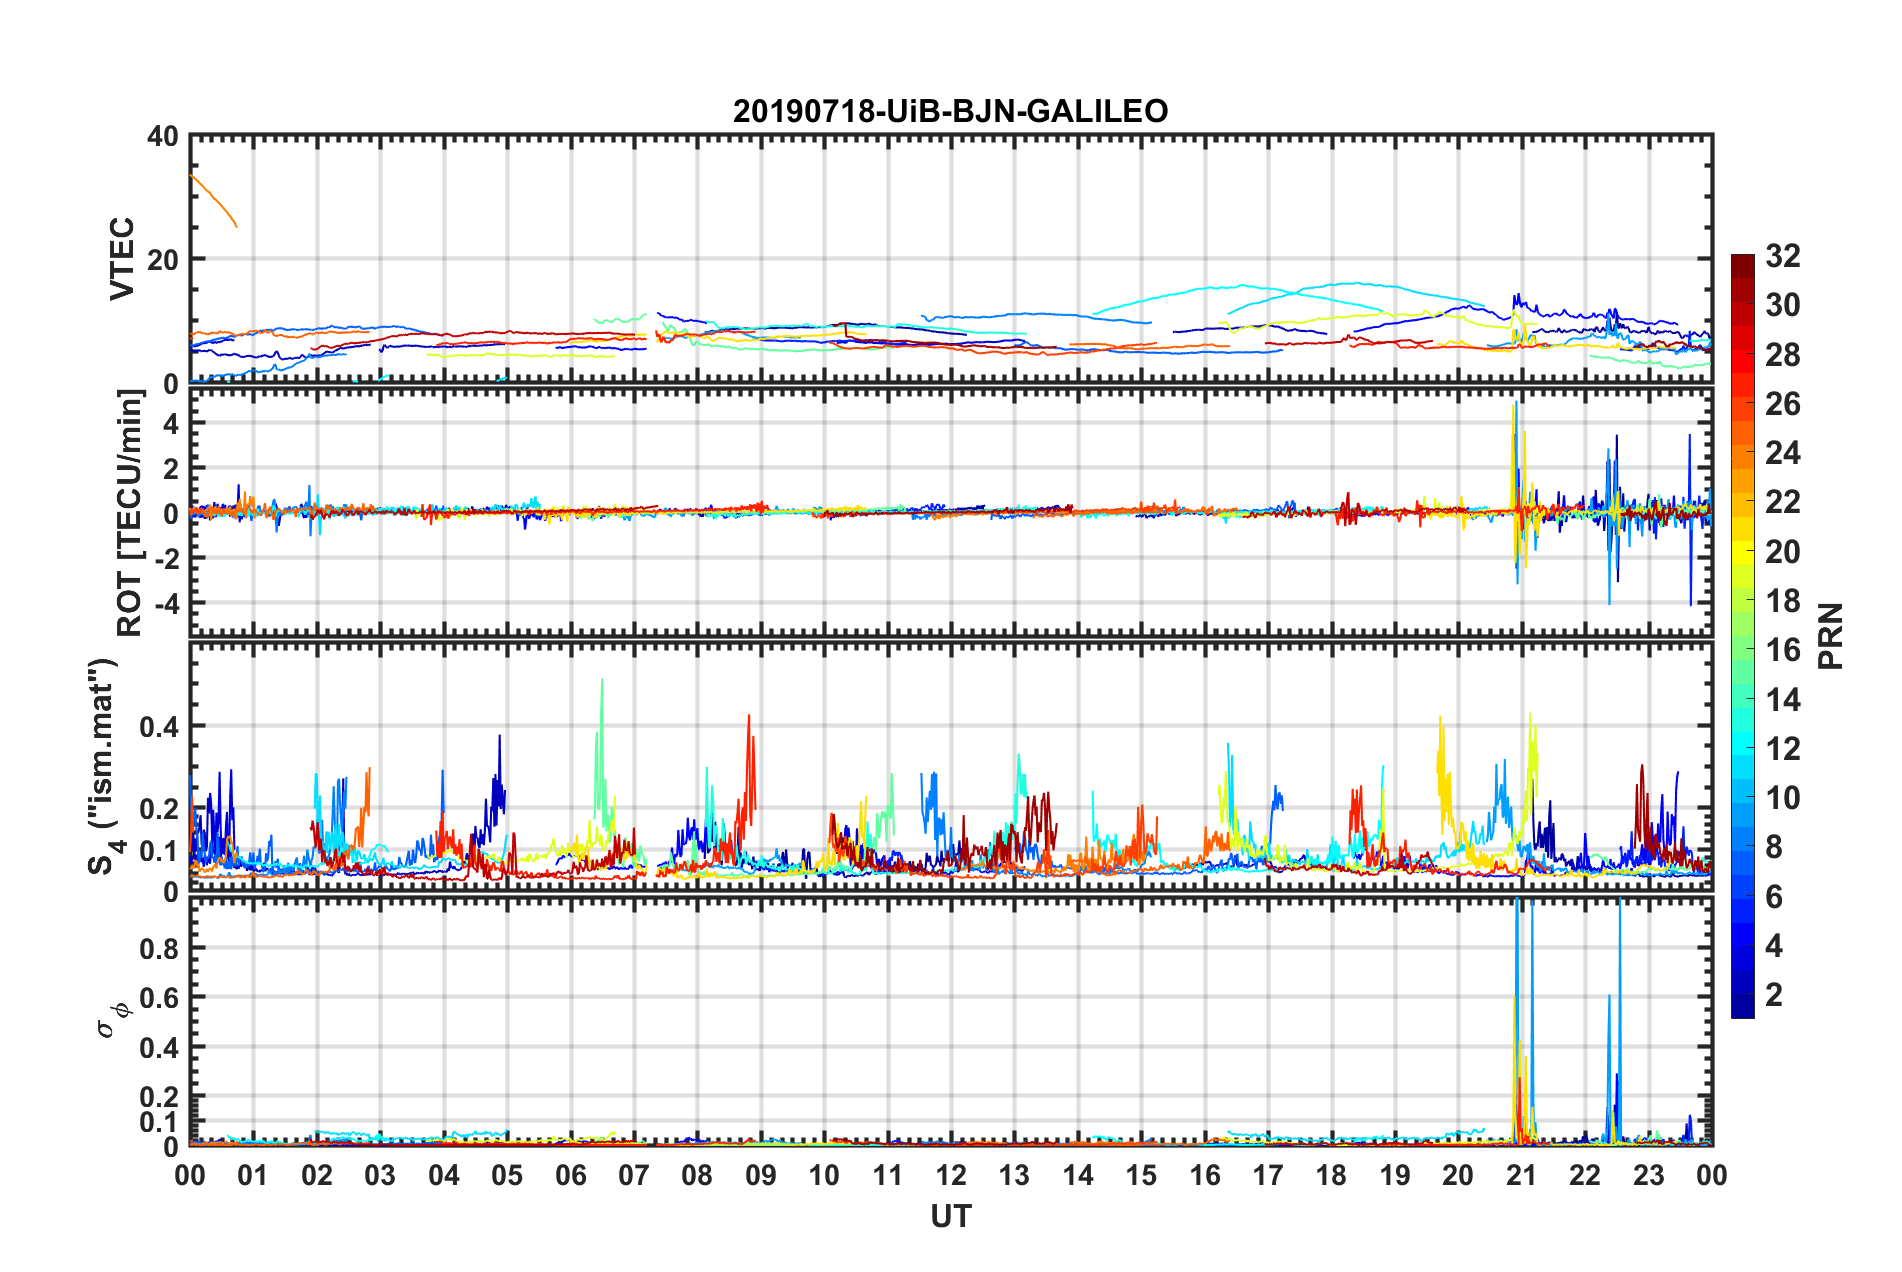This screenshot has width=1902, height=1272.
Task: Click x-axis tick label 02
Action: 317,1175
